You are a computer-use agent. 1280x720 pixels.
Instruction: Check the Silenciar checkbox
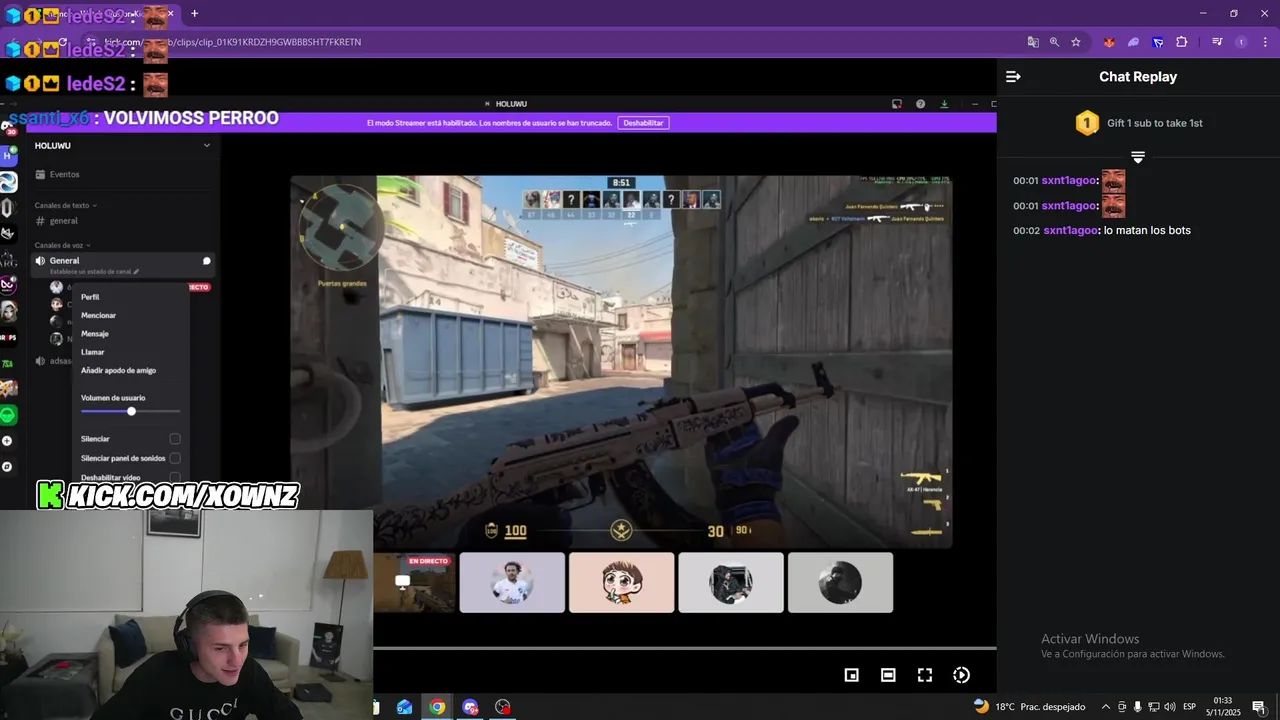pyautogui.click(x=175, y=439)
